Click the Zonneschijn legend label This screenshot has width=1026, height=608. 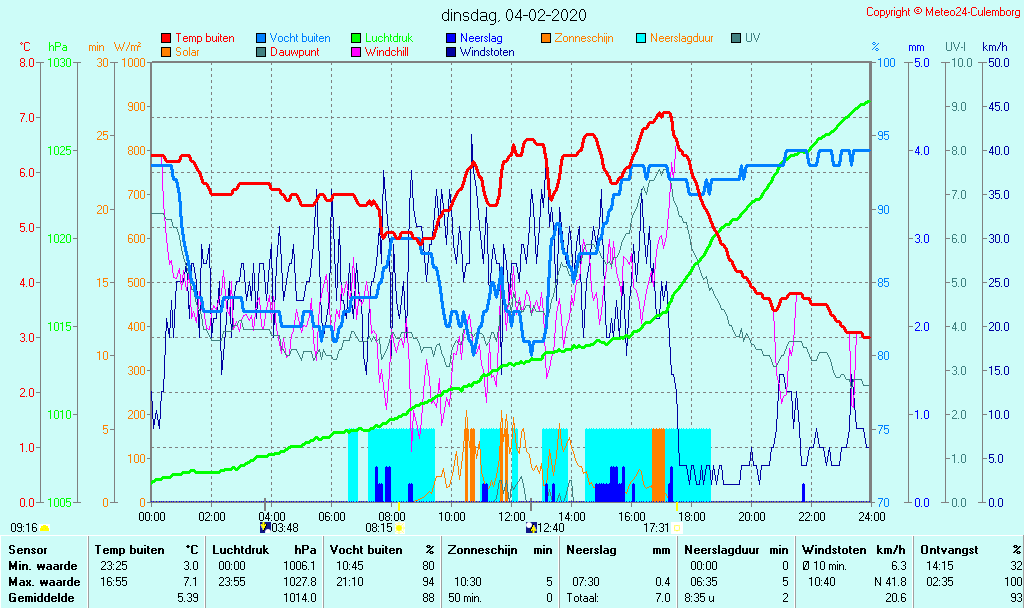(584, 38)
